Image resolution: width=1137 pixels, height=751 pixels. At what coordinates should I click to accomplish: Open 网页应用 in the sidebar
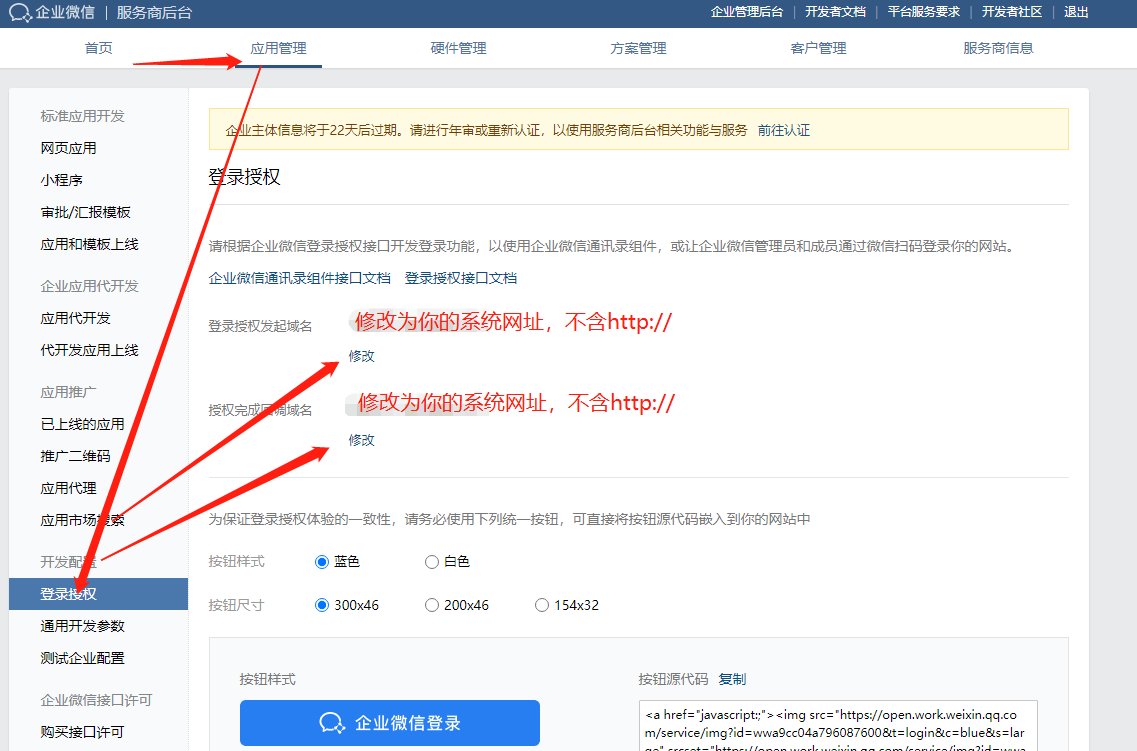[x=68, y=149]
